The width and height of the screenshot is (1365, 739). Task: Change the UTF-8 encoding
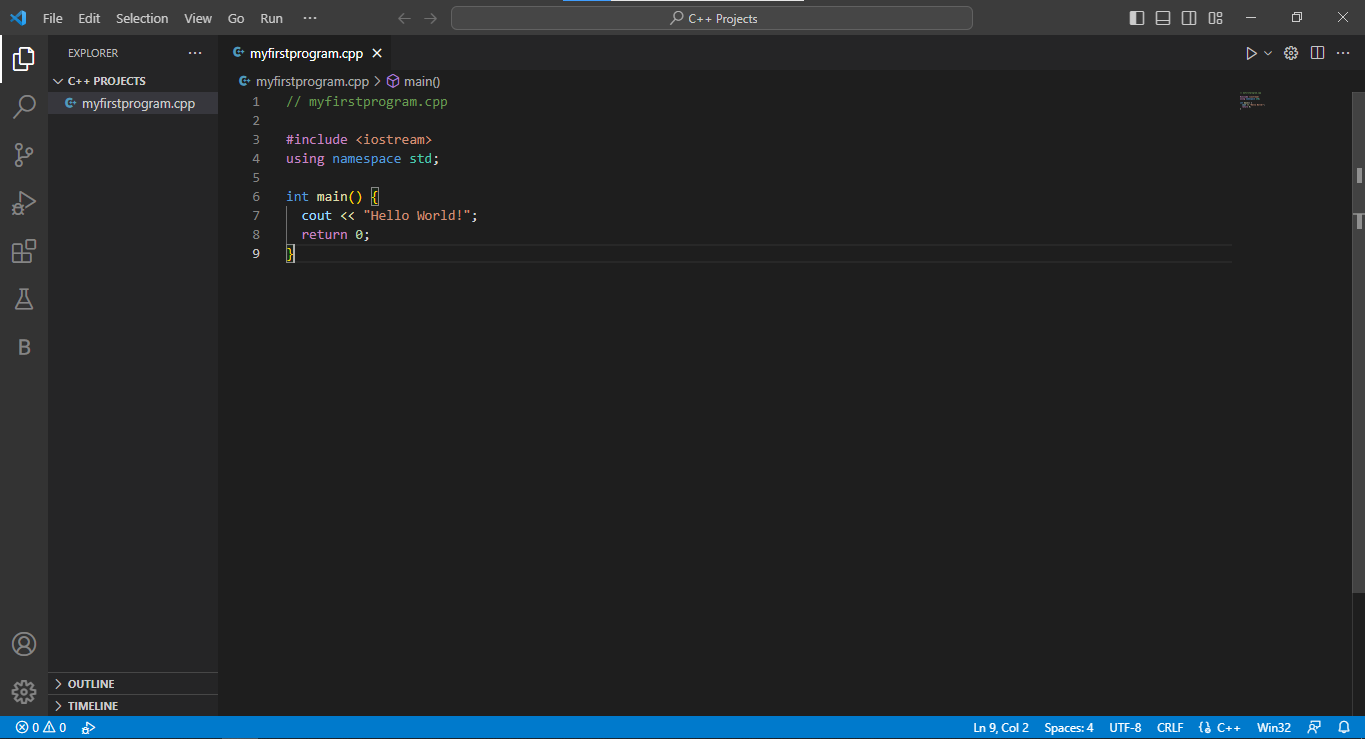tap(1125, 728)
